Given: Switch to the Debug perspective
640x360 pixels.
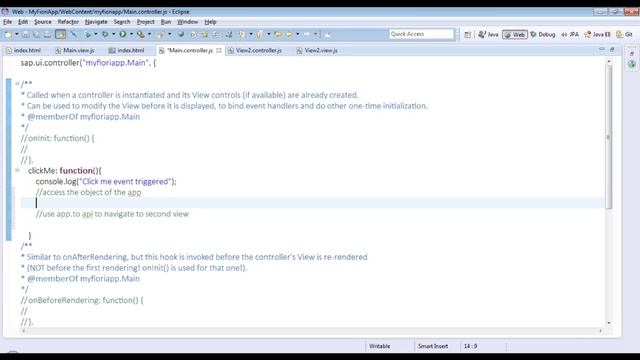Looking at the screenshot, I should 543,35.
